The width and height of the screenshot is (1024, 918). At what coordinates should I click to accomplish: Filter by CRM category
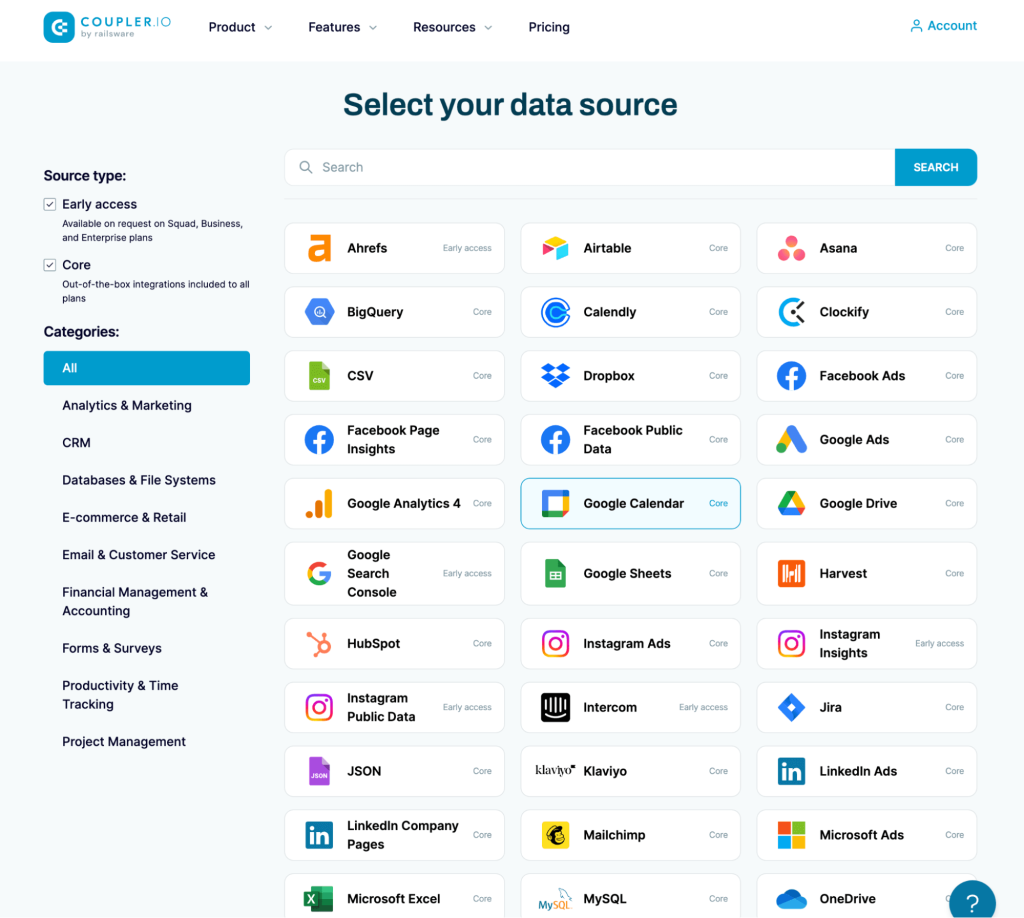pyautogui.click(x=76, y=443)
